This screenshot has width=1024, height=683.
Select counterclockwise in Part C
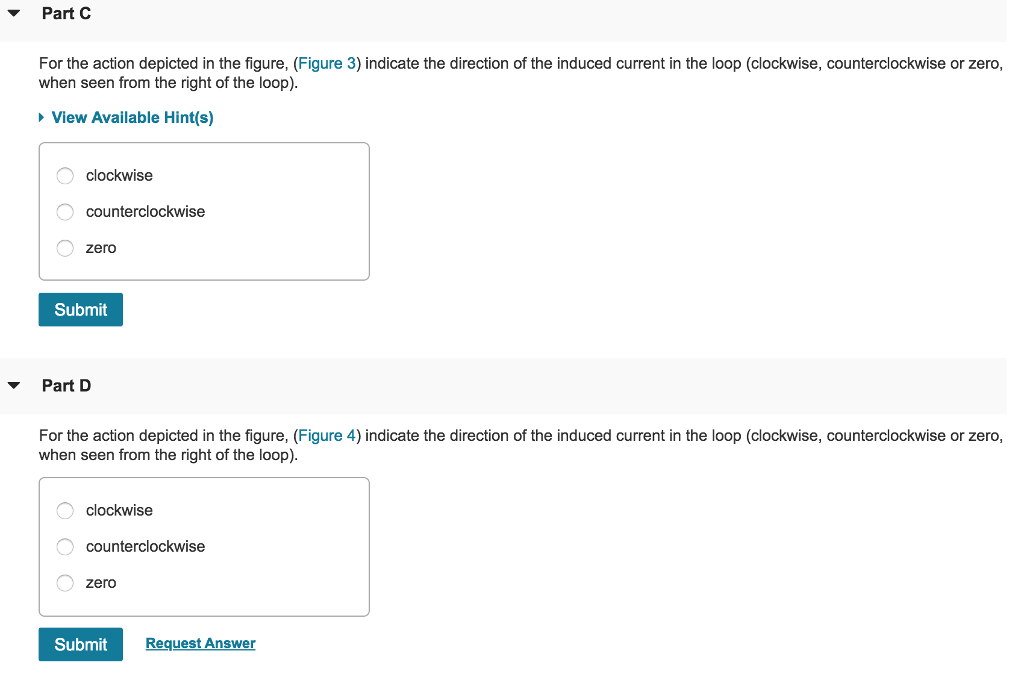click(65, 211)
